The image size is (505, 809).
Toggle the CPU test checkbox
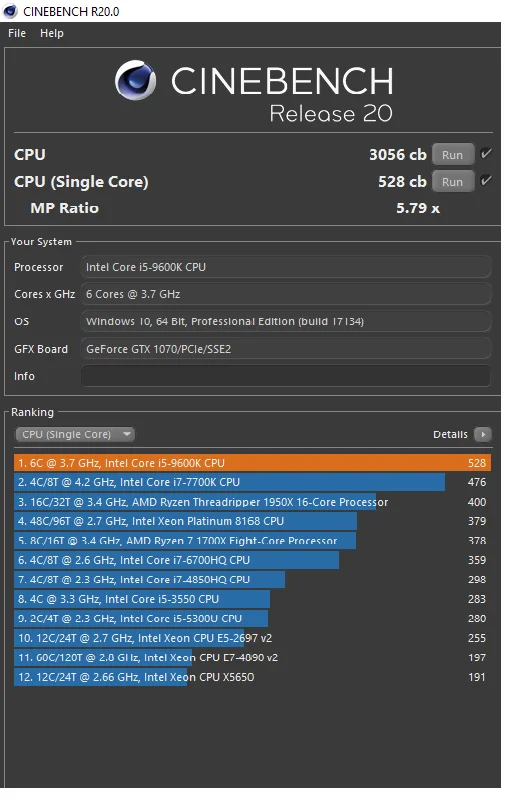click(x=486, y=153)
